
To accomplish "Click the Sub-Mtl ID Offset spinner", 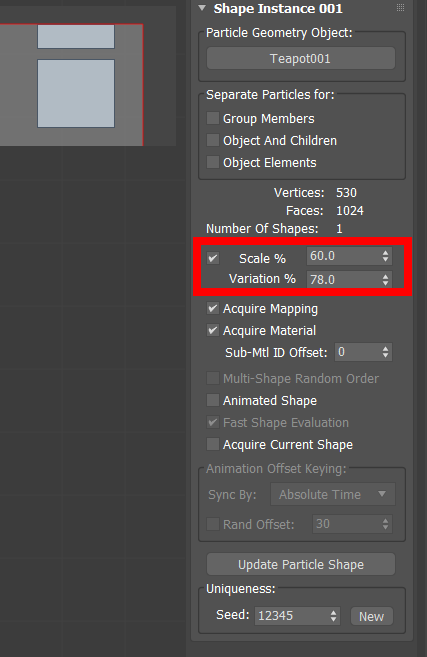I will [386, 352].
